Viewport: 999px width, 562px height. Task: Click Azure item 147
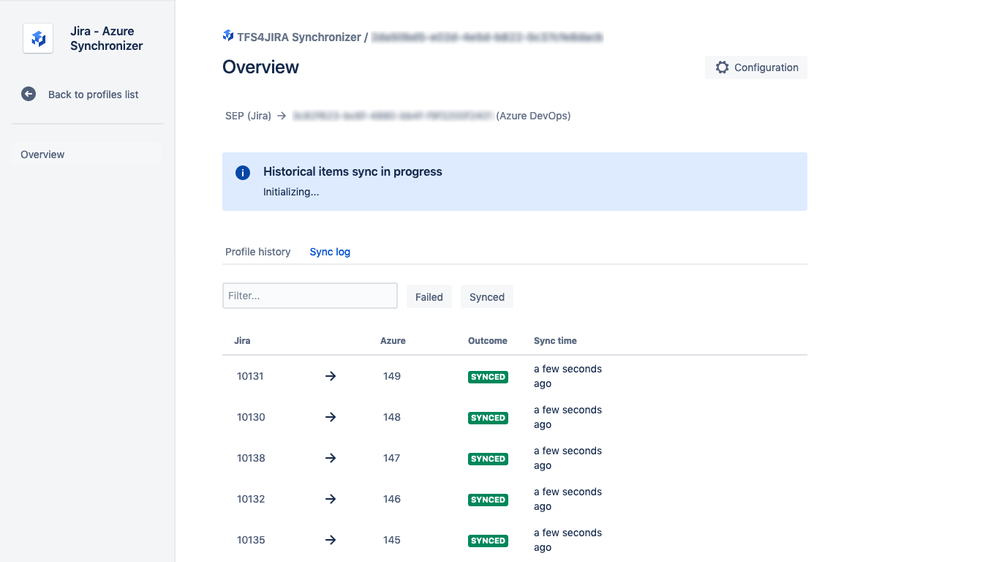(x=391, y=458)
